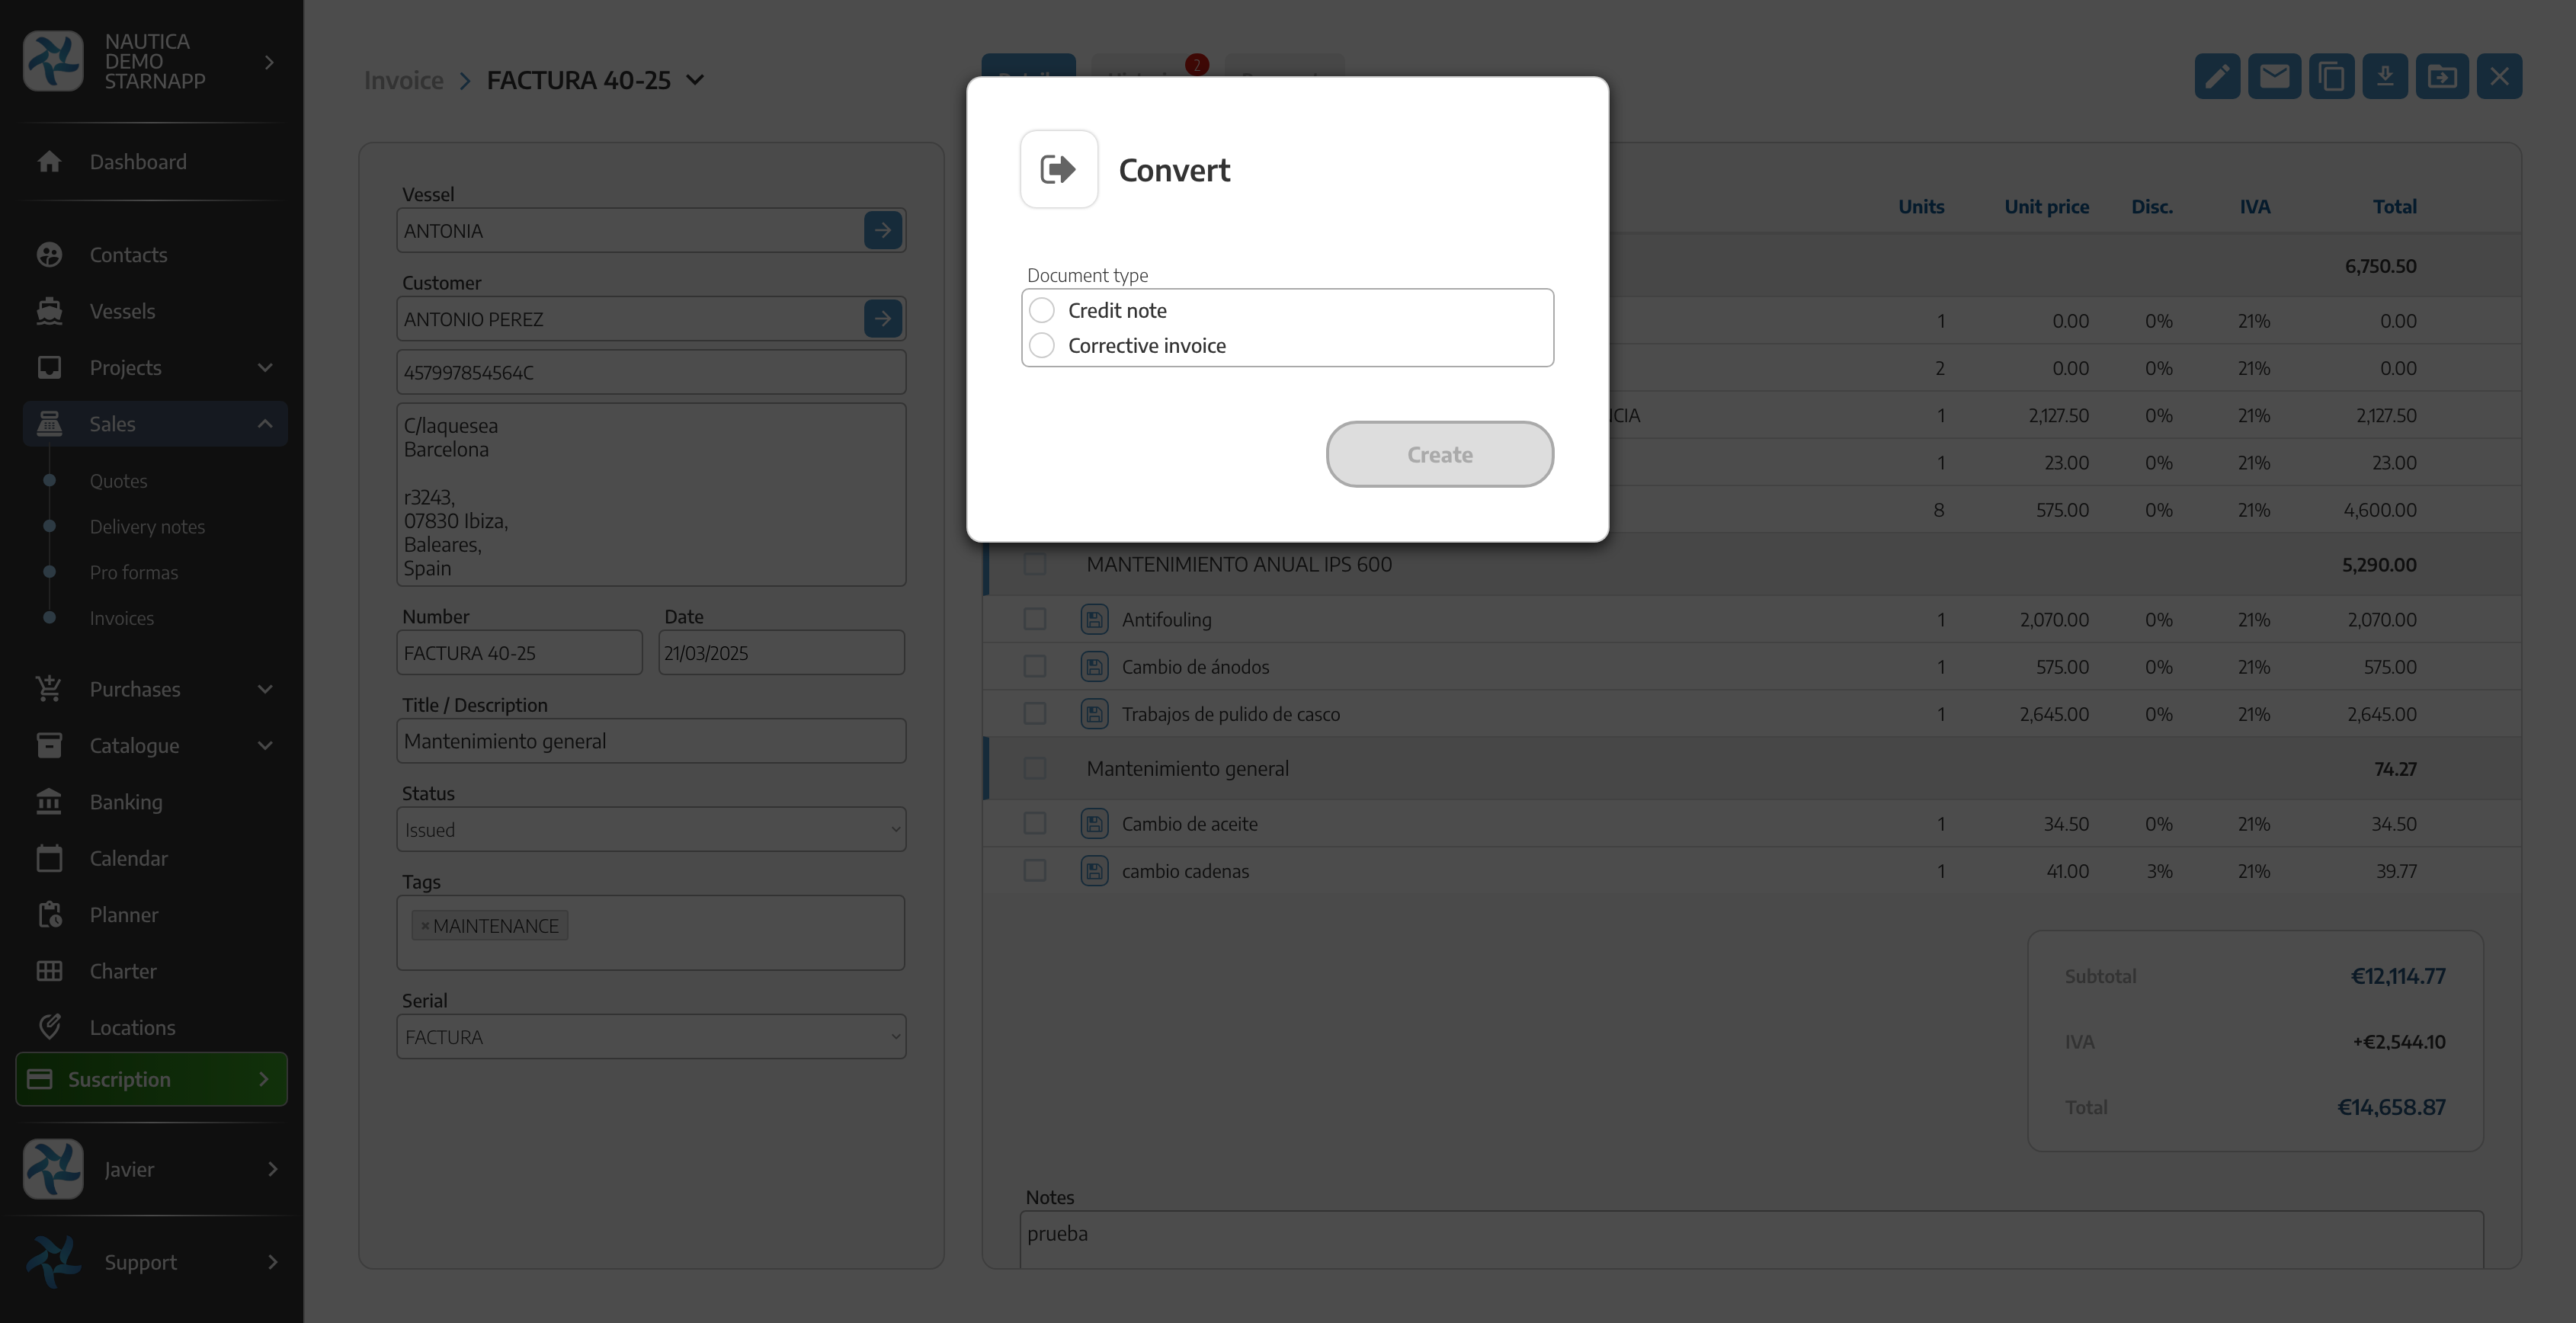Click the Vessels ship icon
The height and width of the screenshot is (1323, 2576).
click(x=49, y=311)
